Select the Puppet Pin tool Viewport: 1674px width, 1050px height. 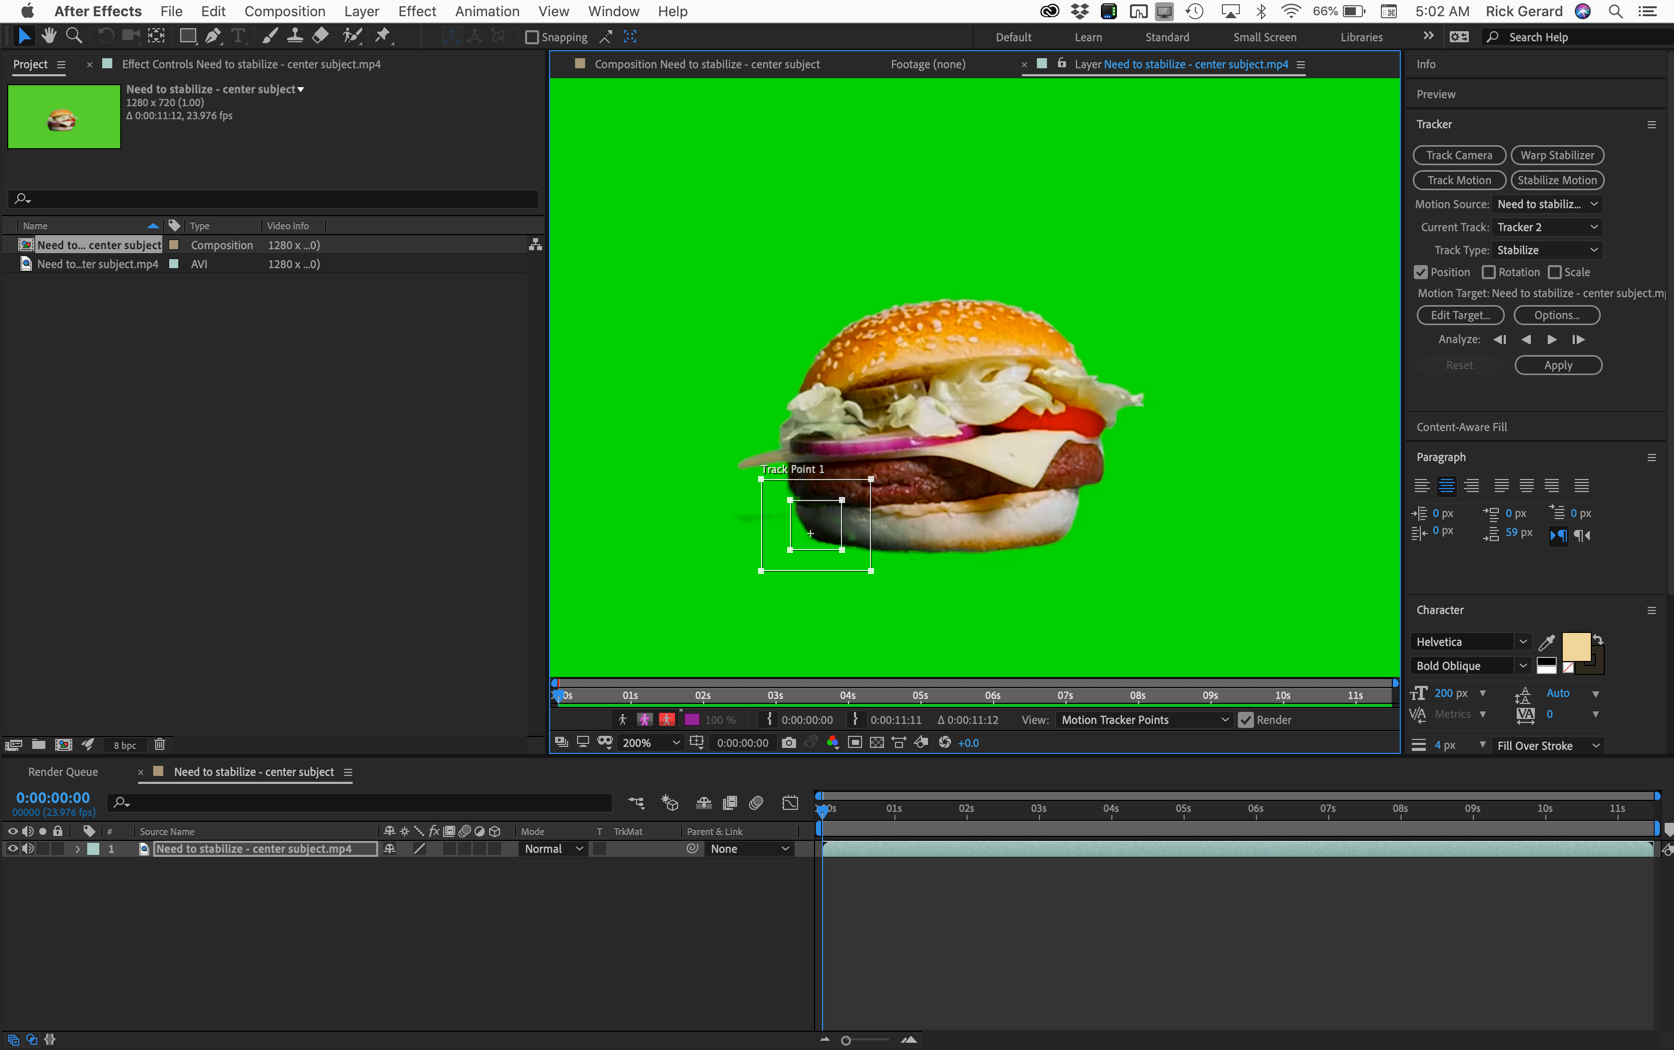(383, 36)
